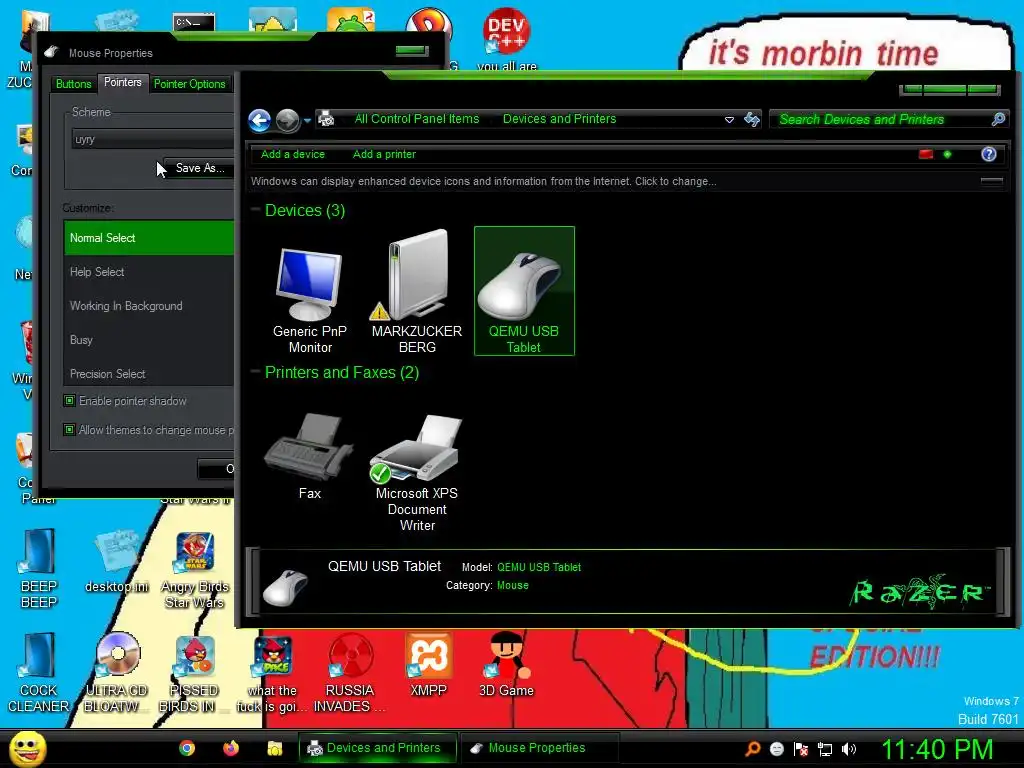
Task: Click Add a device
Action: click(293, 154)
